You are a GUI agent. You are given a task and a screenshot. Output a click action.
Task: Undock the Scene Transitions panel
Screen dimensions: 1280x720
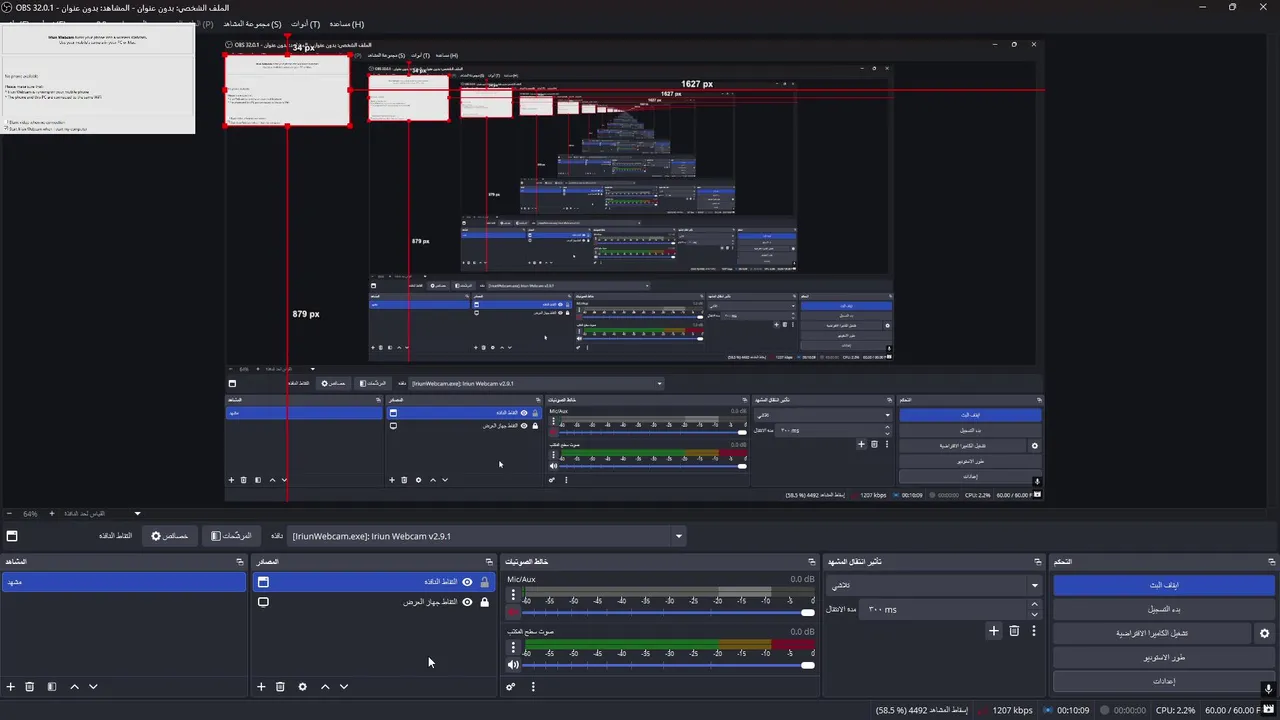[x=1038, y=562]
